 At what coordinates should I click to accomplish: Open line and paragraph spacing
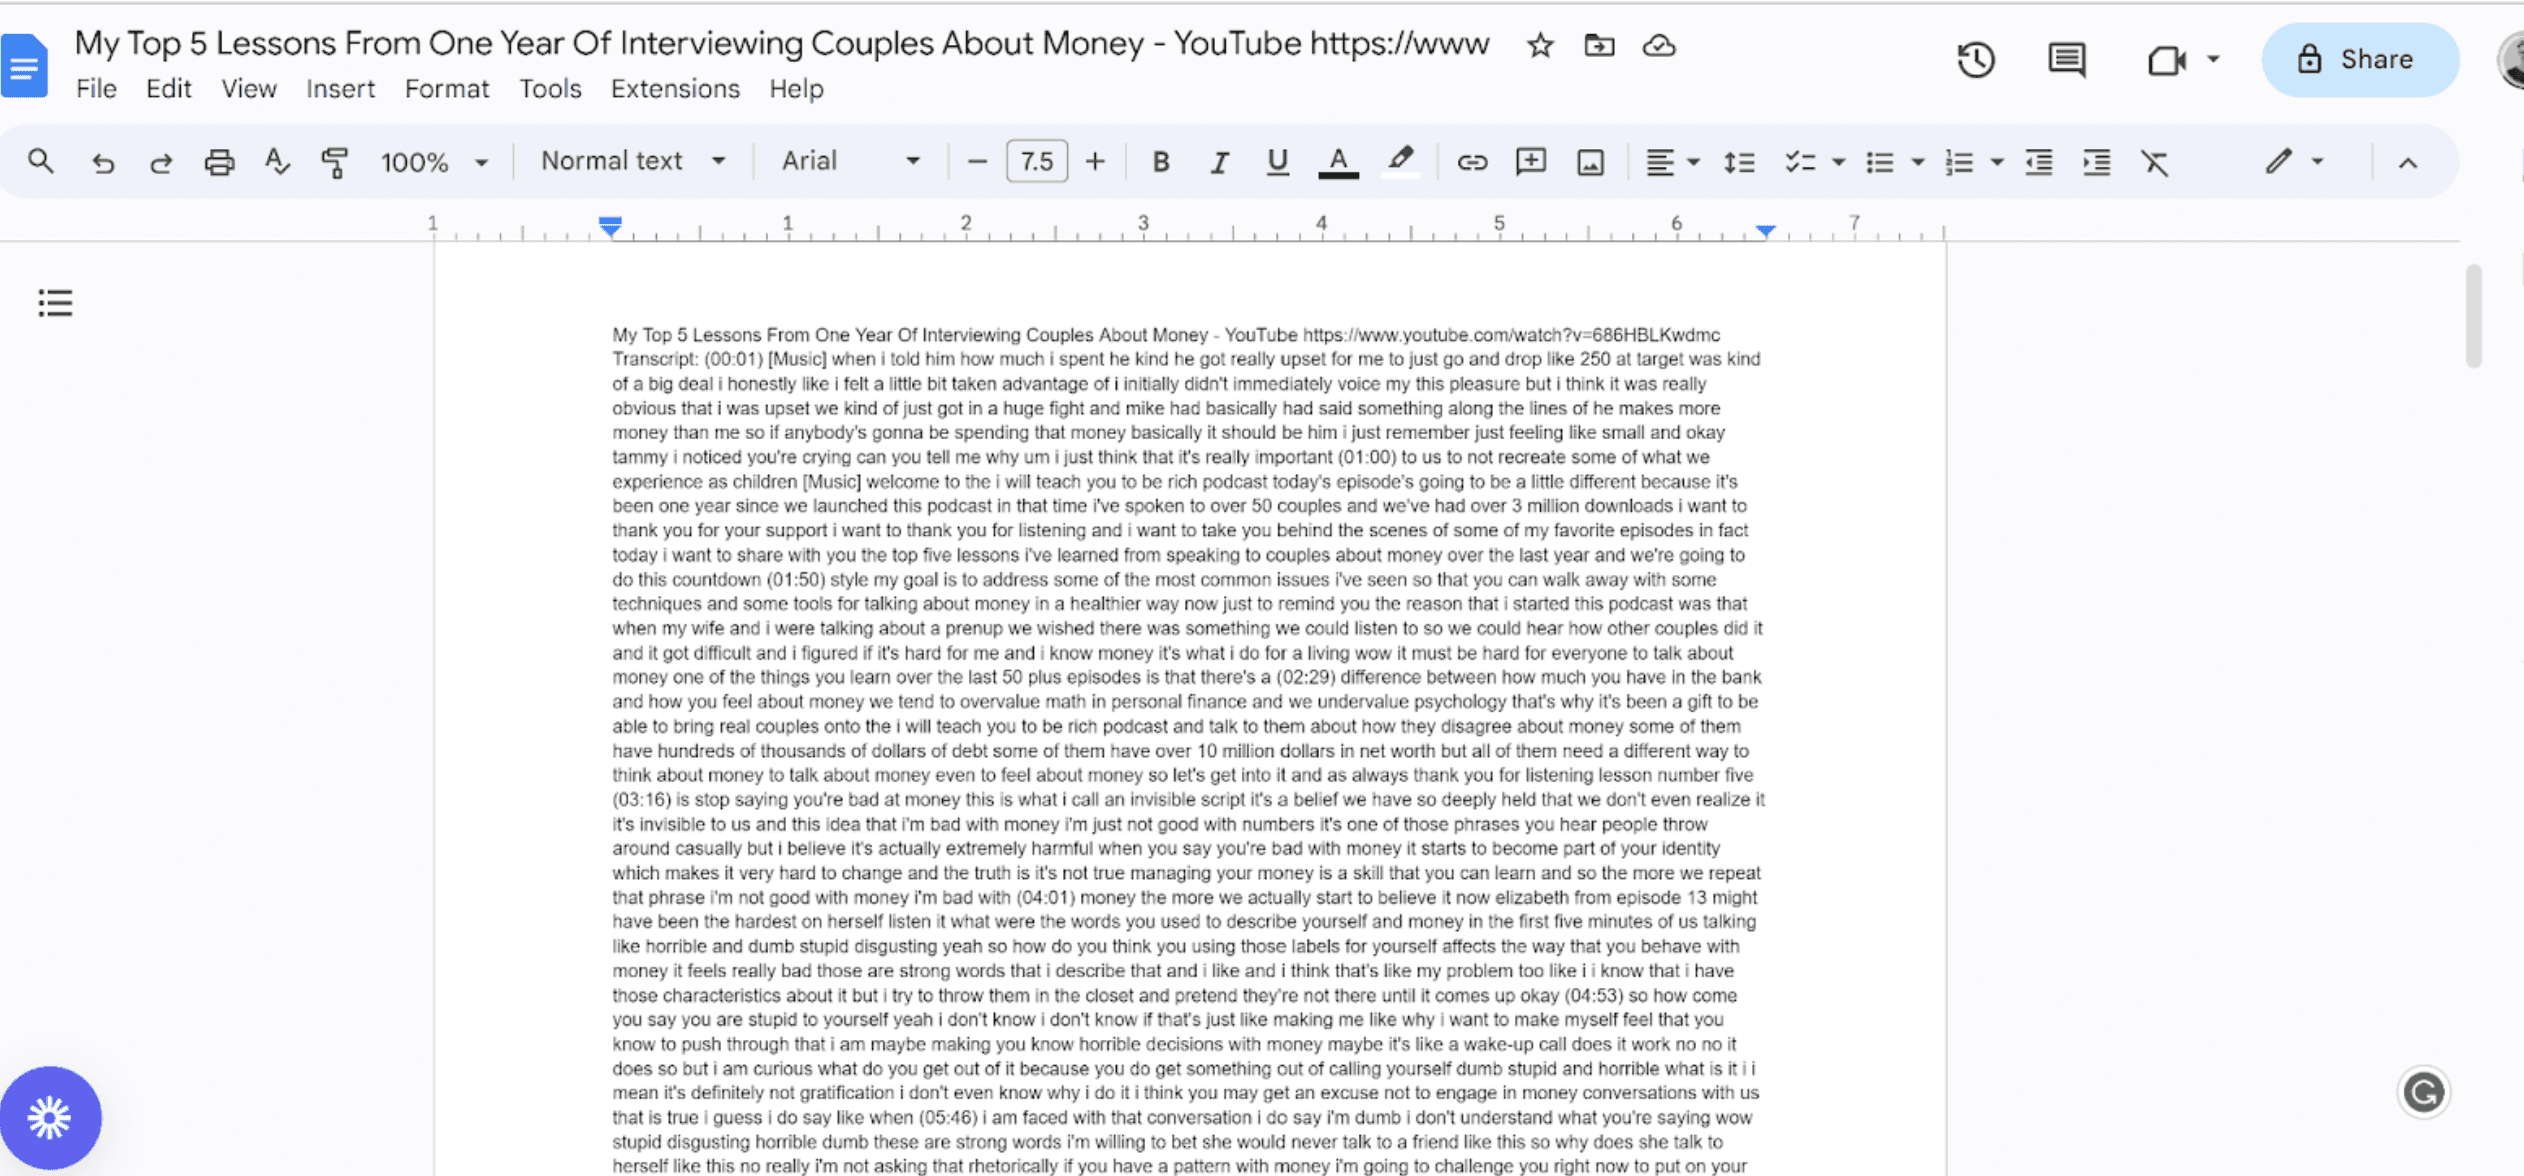click(1739, 162)
